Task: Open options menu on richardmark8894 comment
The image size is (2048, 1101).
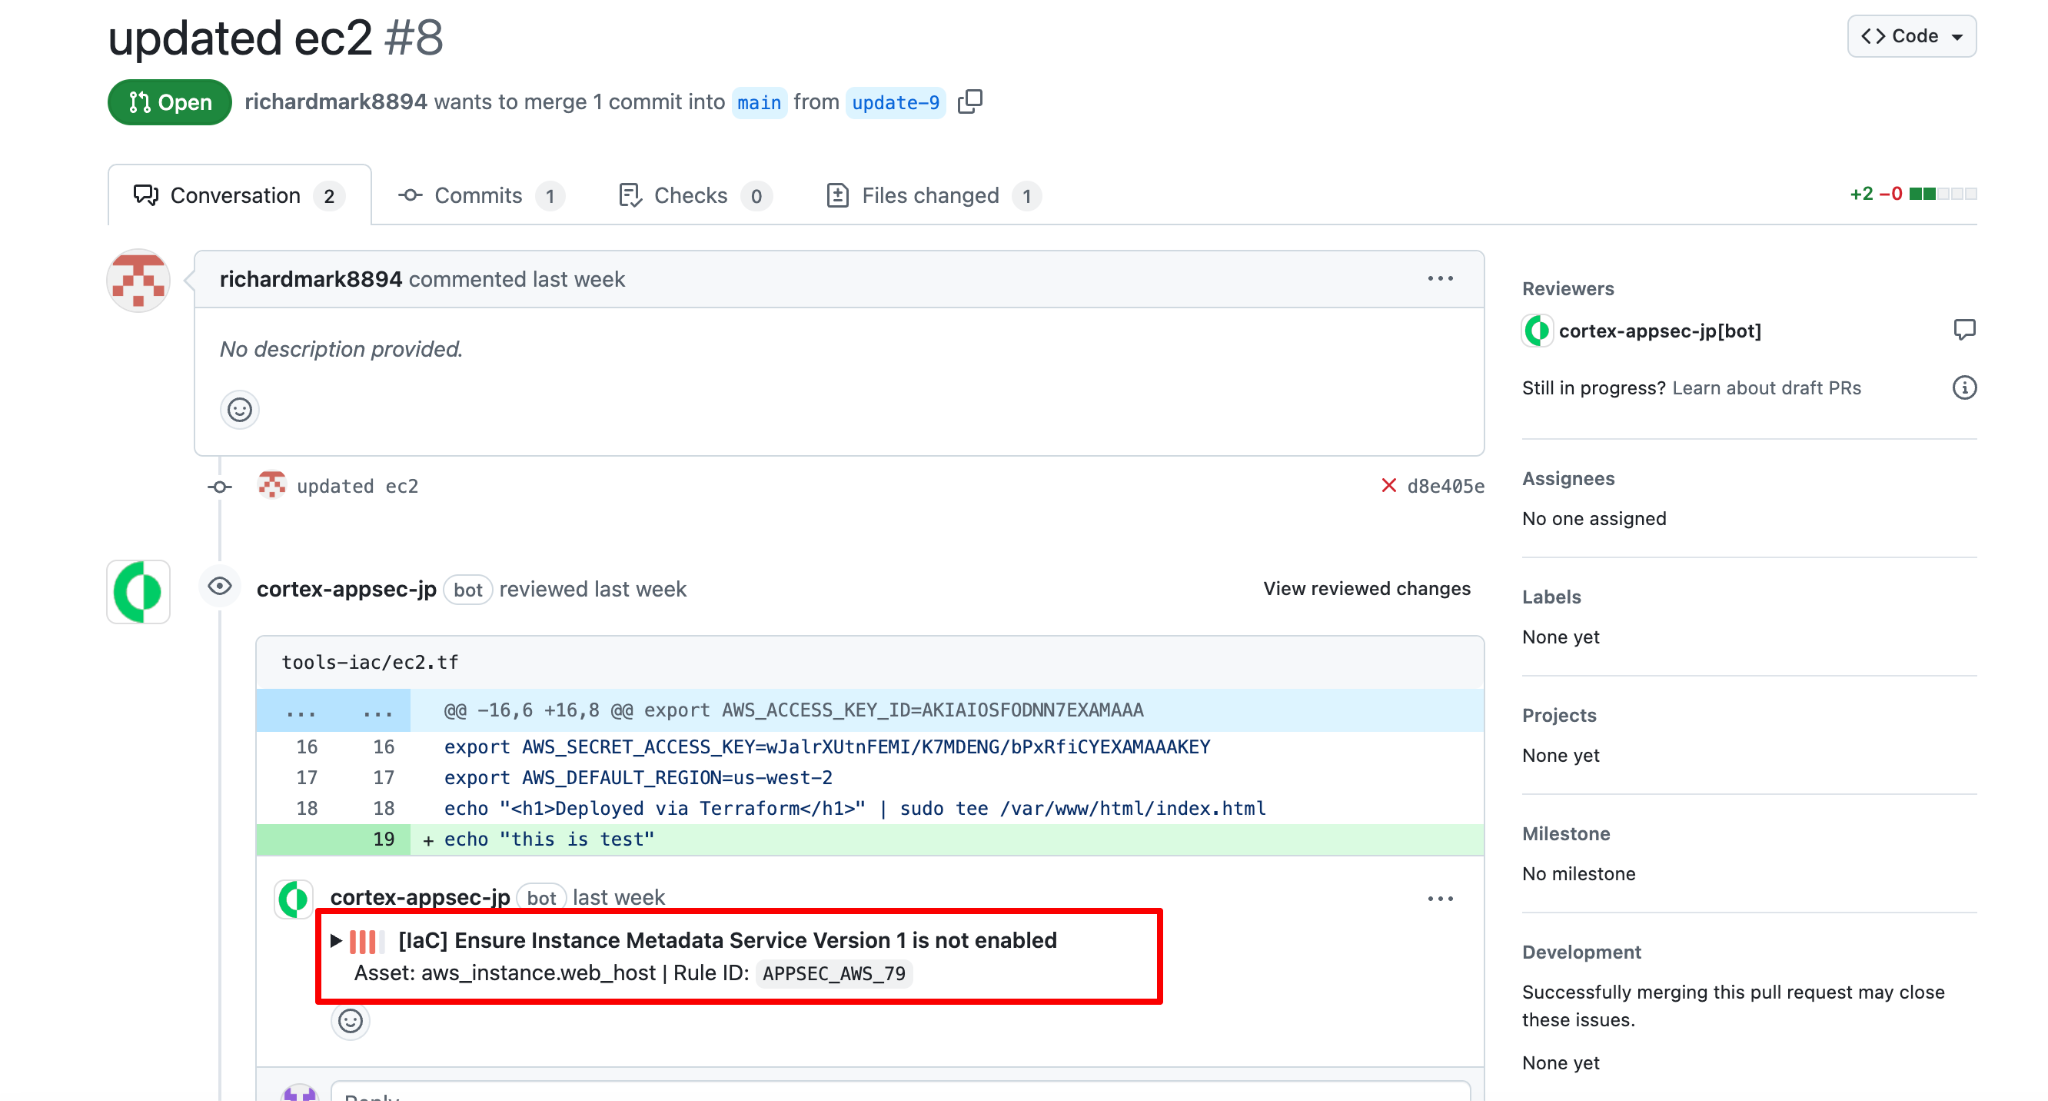Action: (1440, 279)
